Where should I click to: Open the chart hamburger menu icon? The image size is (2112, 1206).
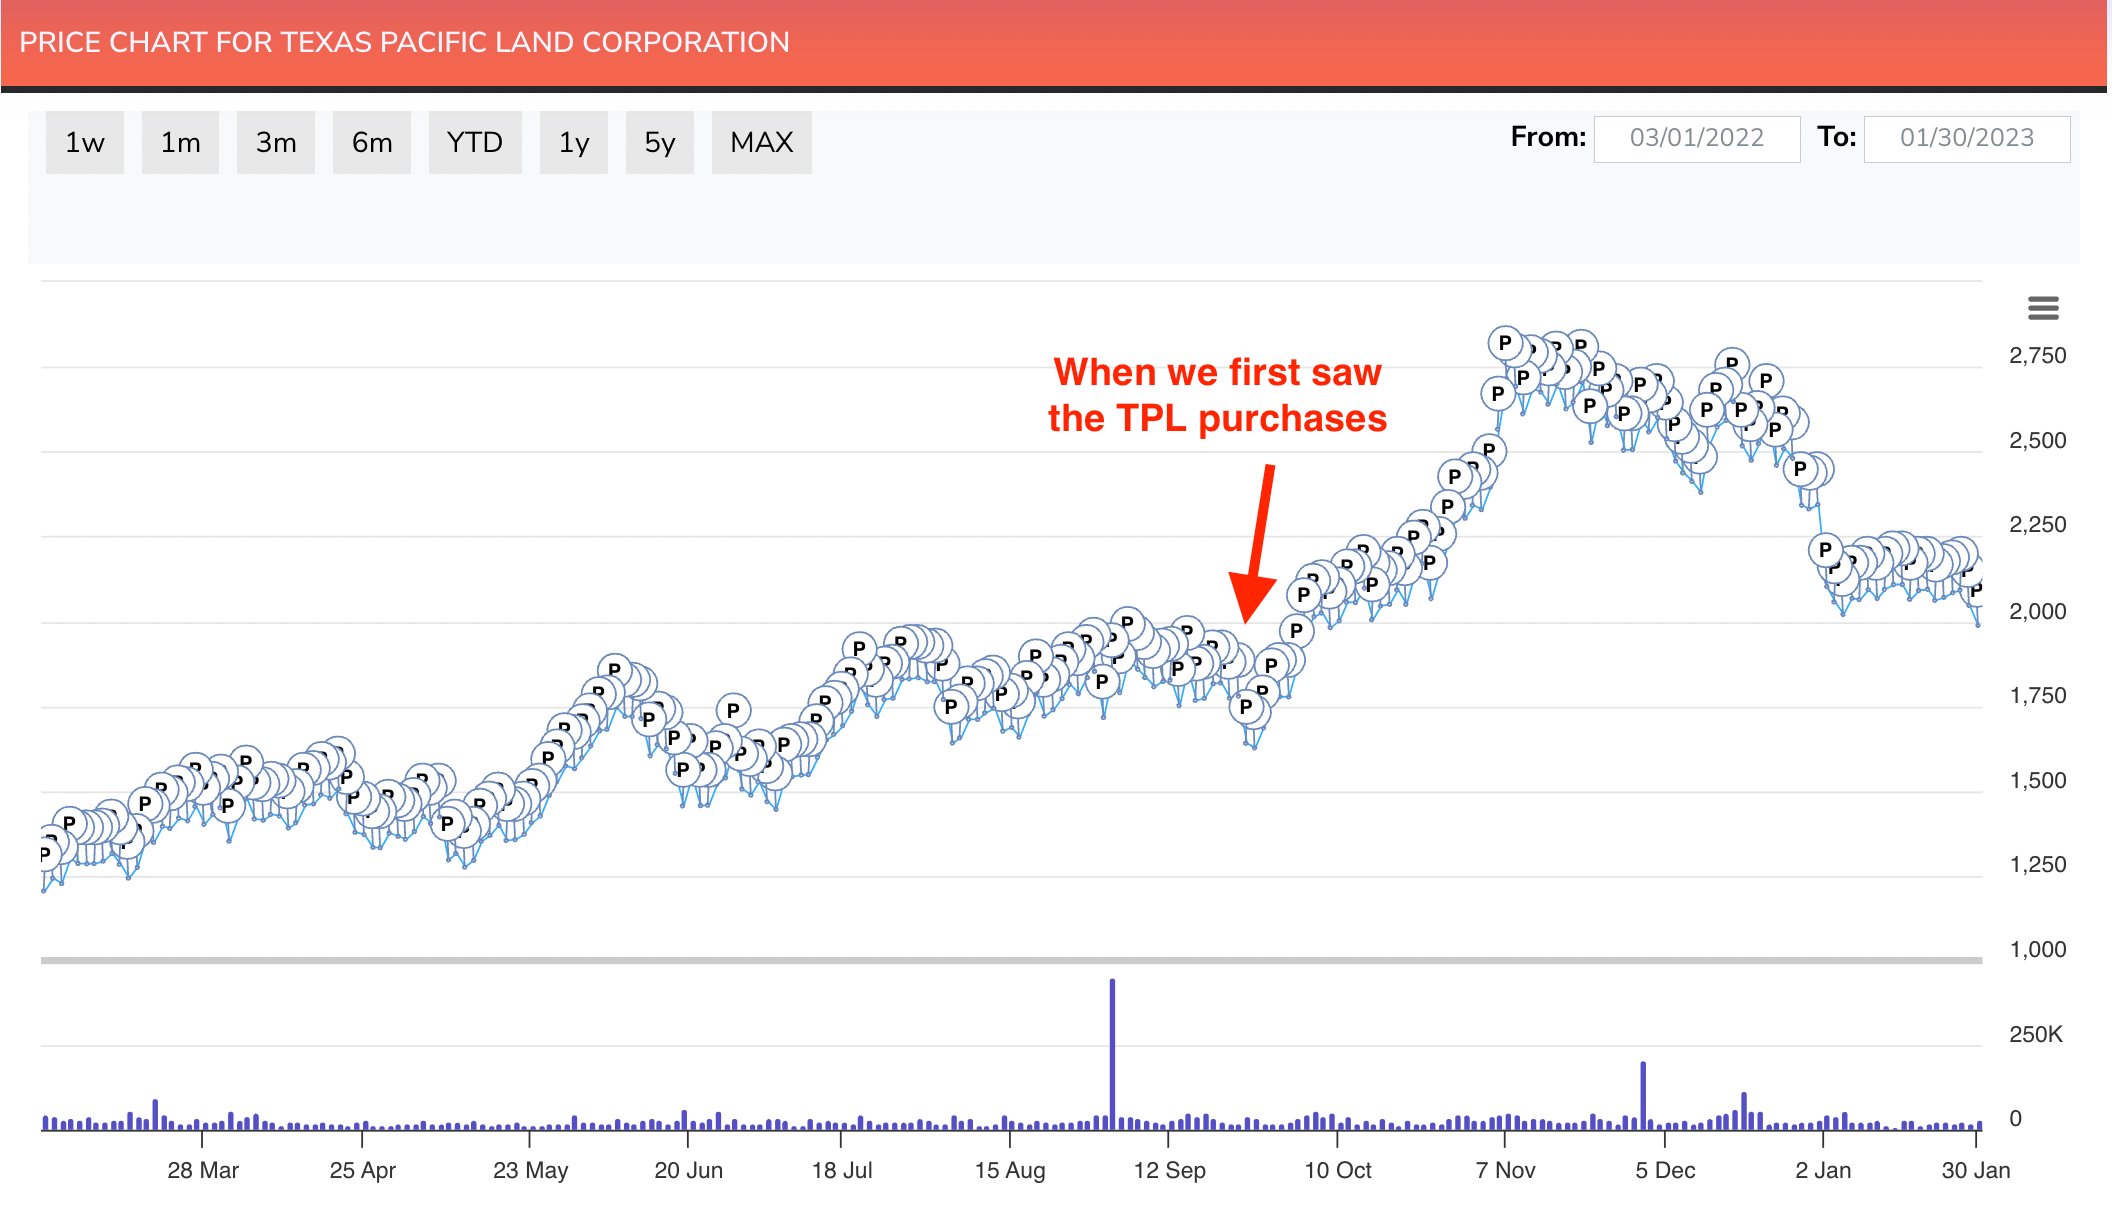2043,308
